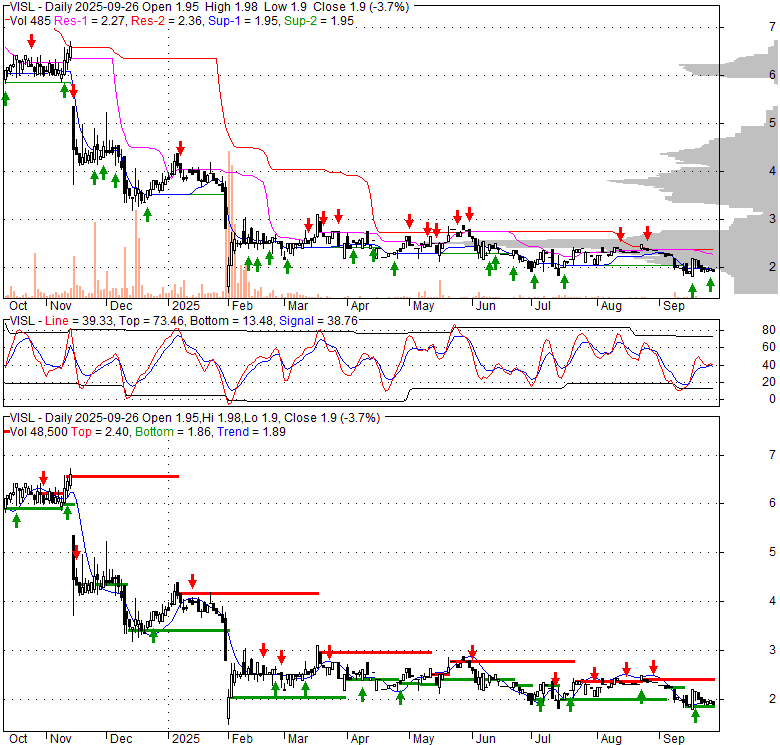Click the 'Oct' label on bottom chart's time axis

(18, 739)
